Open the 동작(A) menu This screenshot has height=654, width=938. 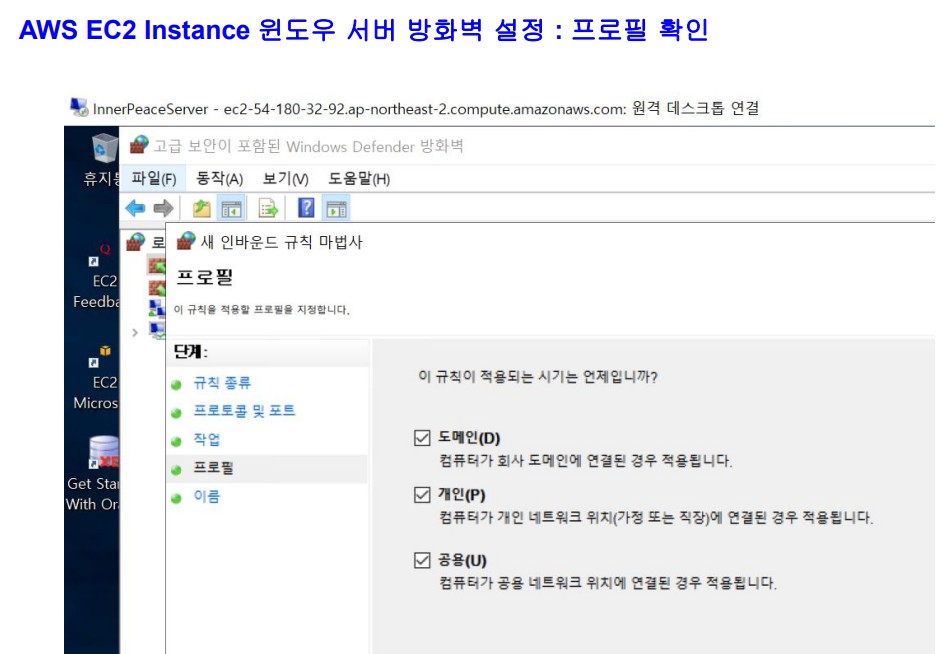(220, 178)
